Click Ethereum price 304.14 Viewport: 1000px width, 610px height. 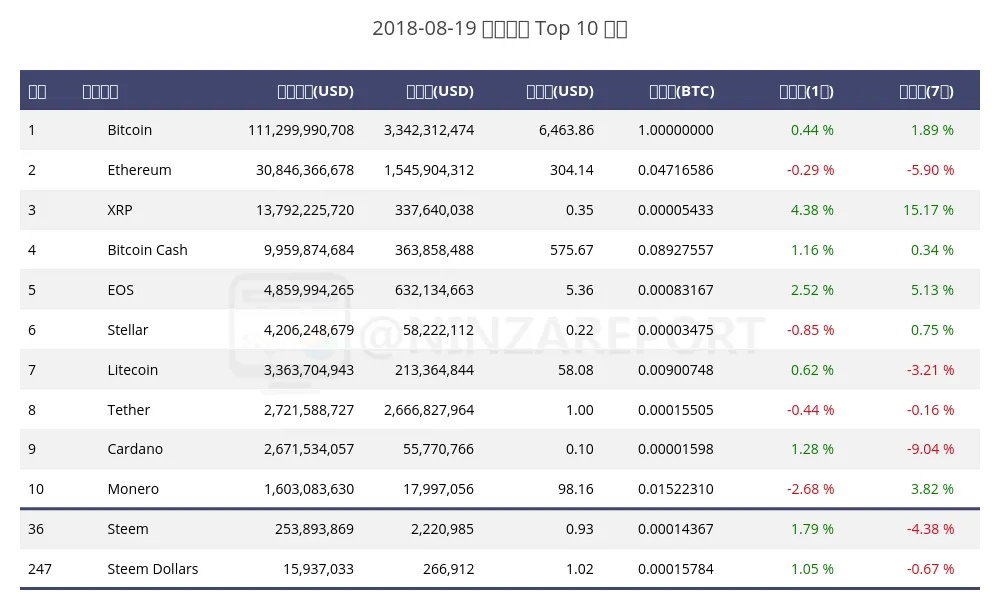point(571,170)
